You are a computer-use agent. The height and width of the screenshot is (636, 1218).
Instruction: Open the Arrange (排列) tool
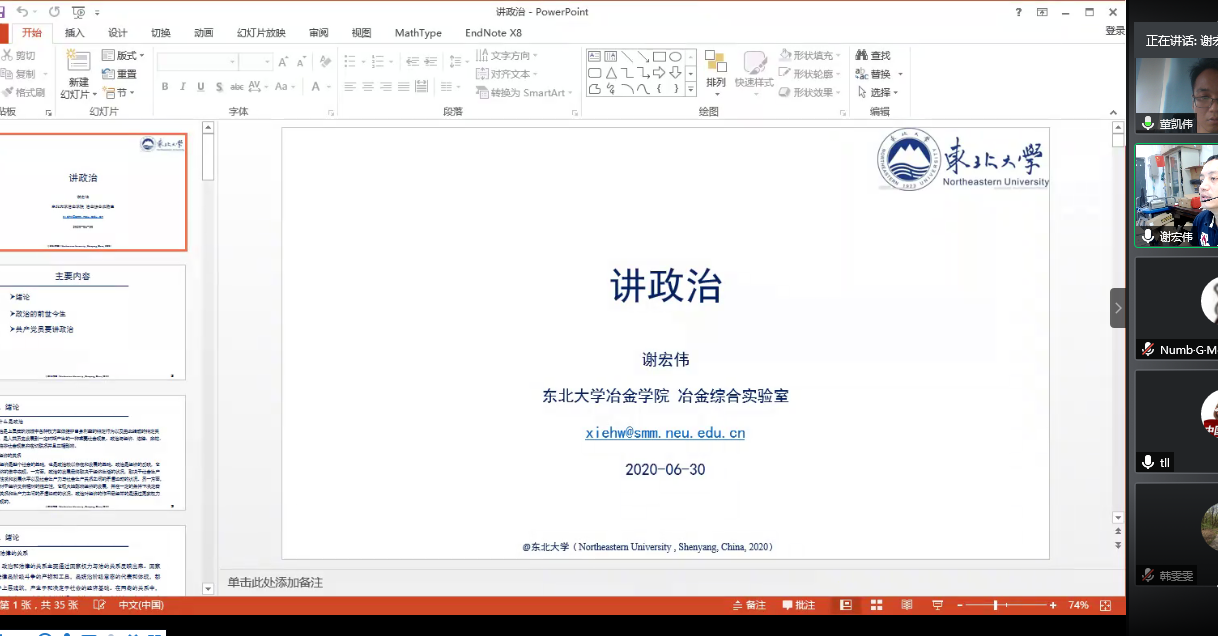point(715,70)
